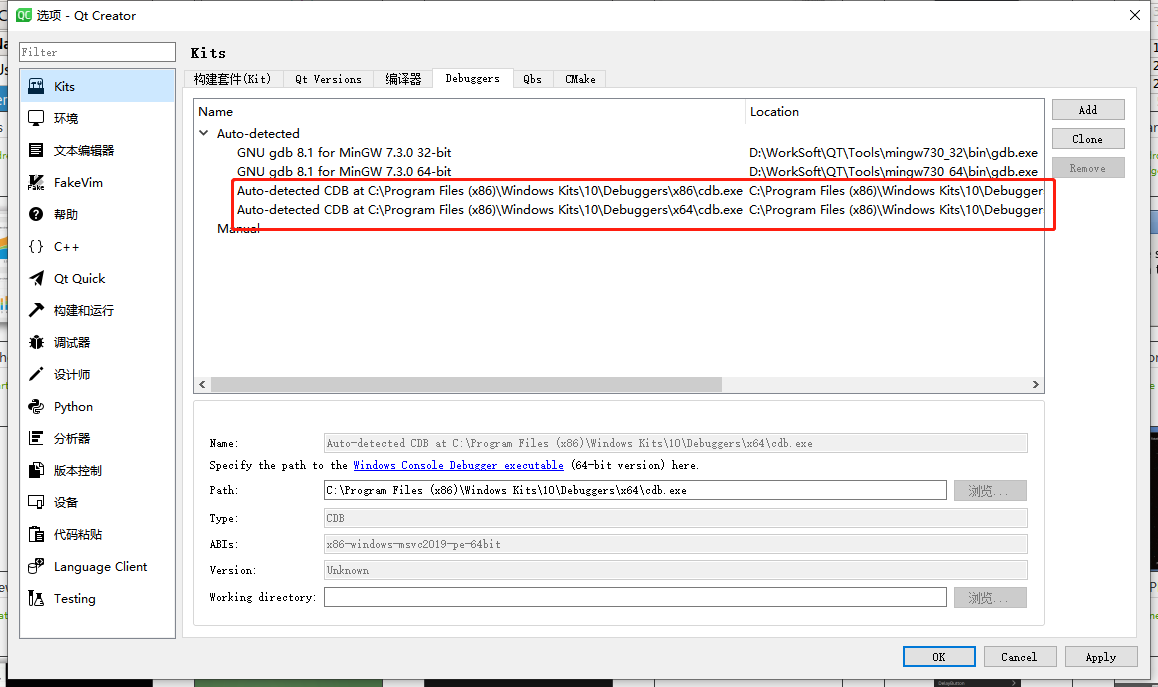
Task: Click the Type field showing CDB
Action: pos(676,519)
